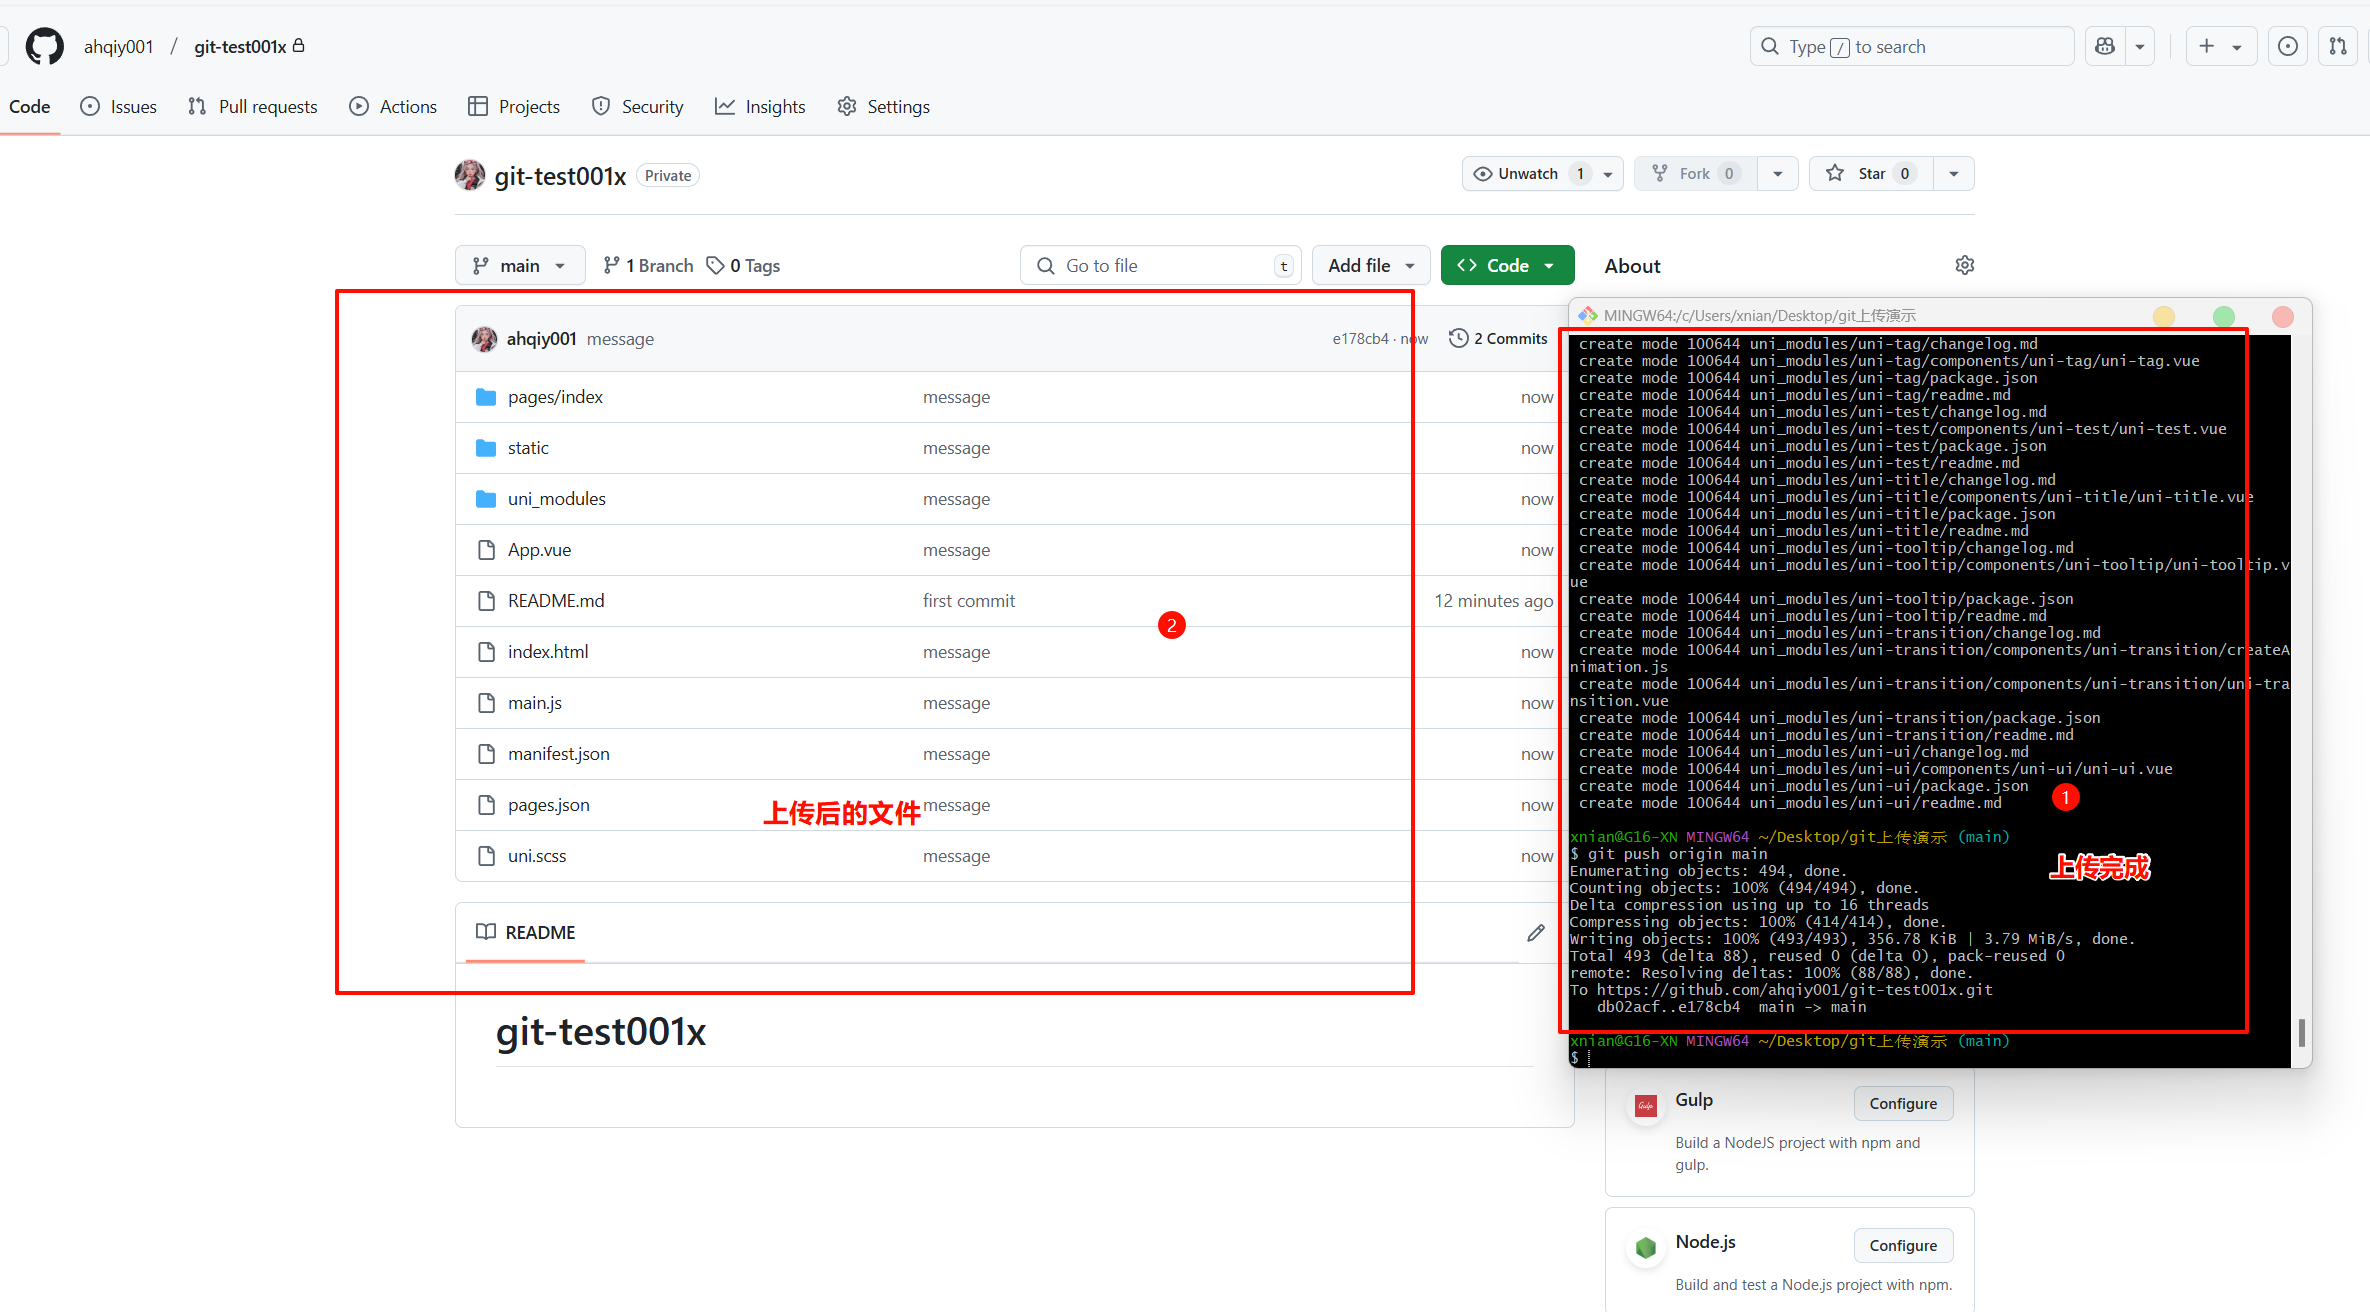Click the terminal window scrollbar

click(2301, 1032)
